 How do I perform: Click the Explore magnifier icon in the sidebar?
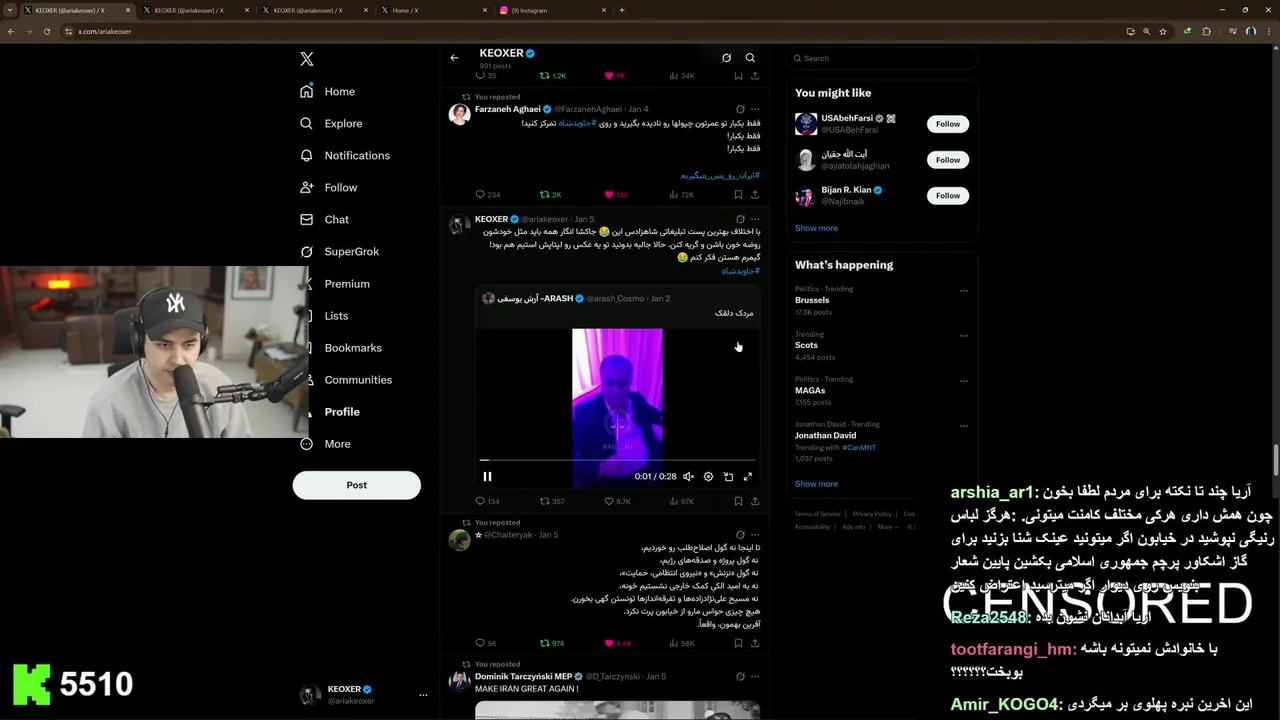coord(306,123)
